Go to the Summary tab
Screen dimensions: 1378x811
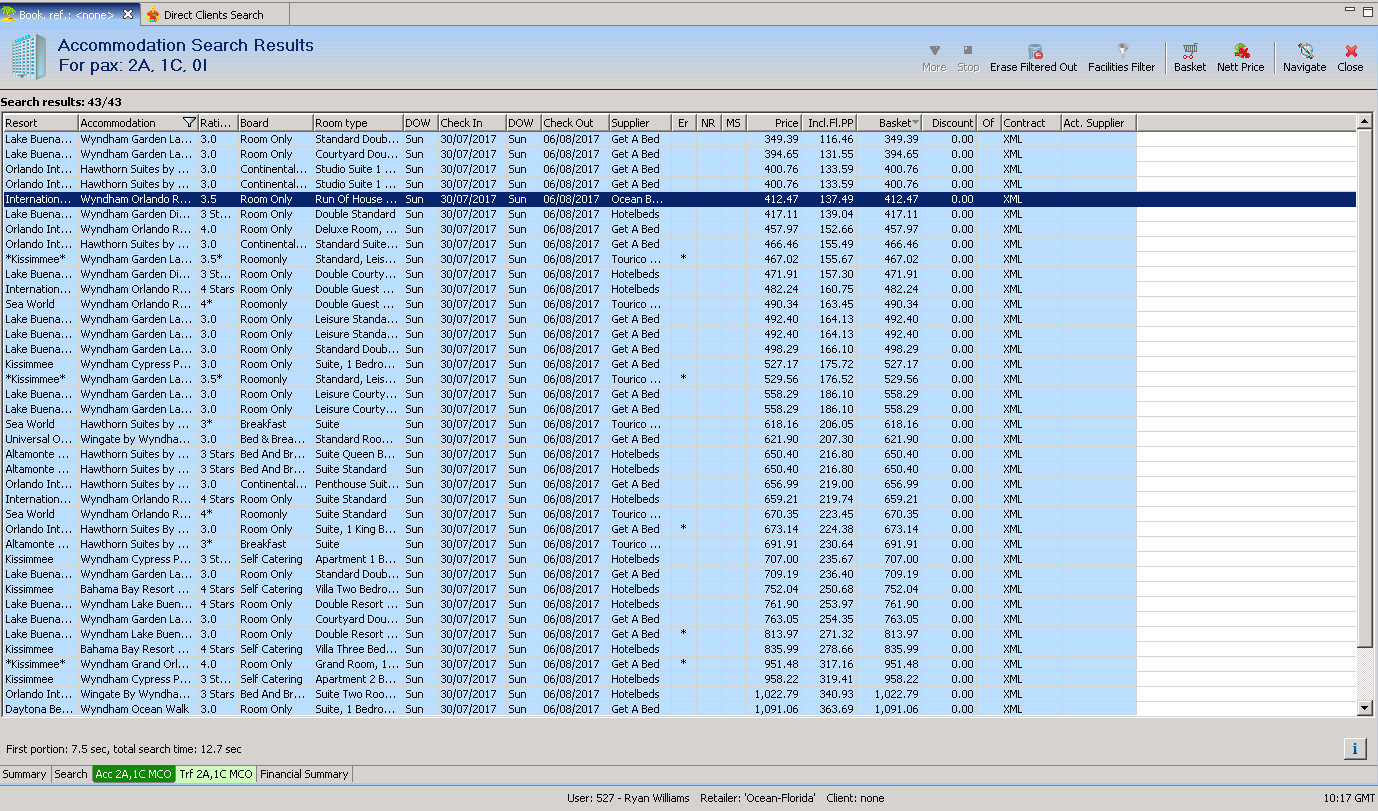click(x=25, y=774)
